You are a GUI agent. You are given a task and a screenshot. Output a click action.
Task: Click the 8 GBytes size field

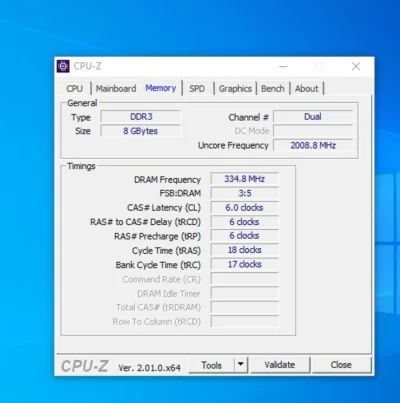141,131
